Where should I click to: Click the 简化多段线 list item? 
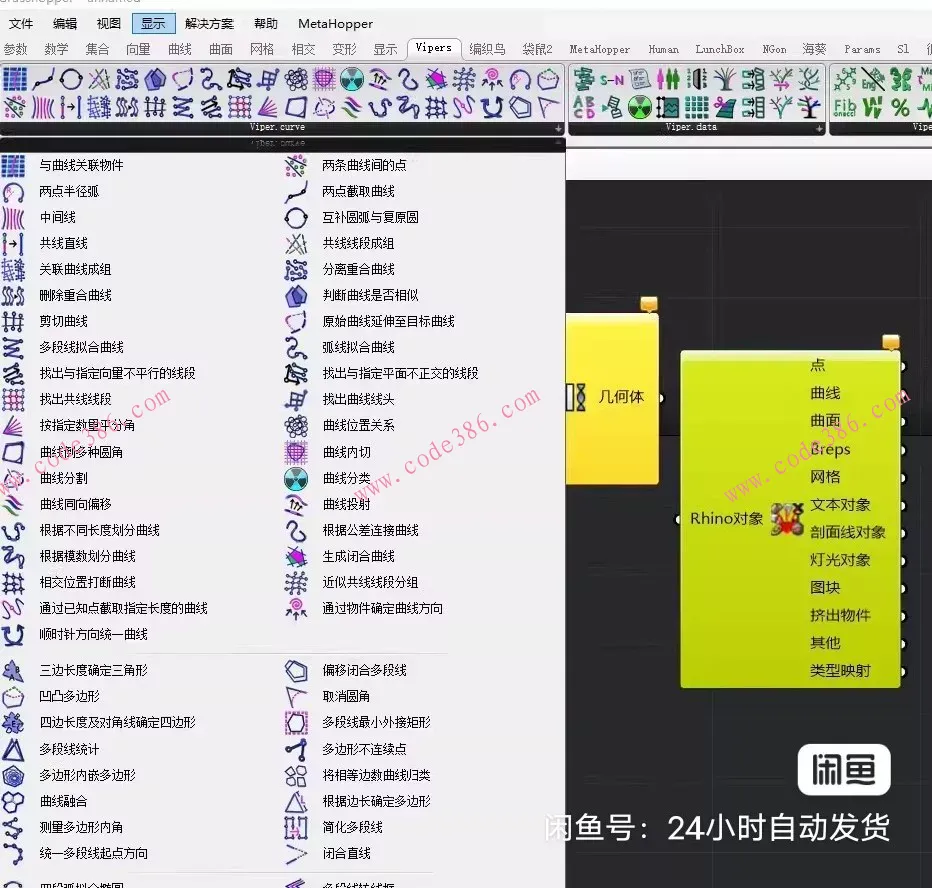click(351, 827)
